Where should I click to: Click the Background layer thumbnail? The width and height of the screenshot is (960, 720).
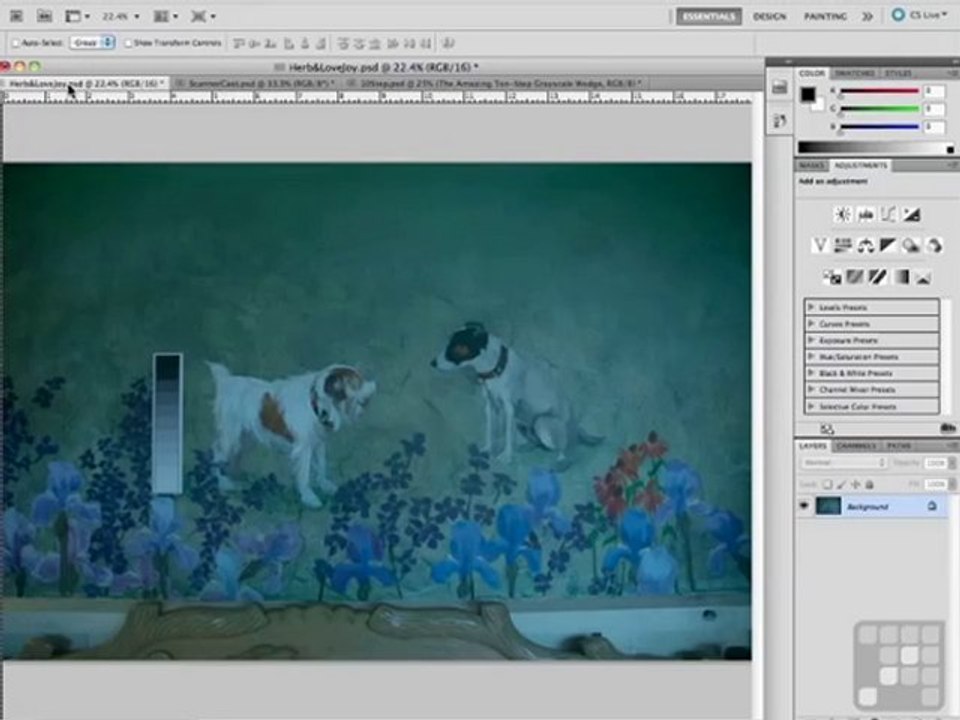[828, 506]
